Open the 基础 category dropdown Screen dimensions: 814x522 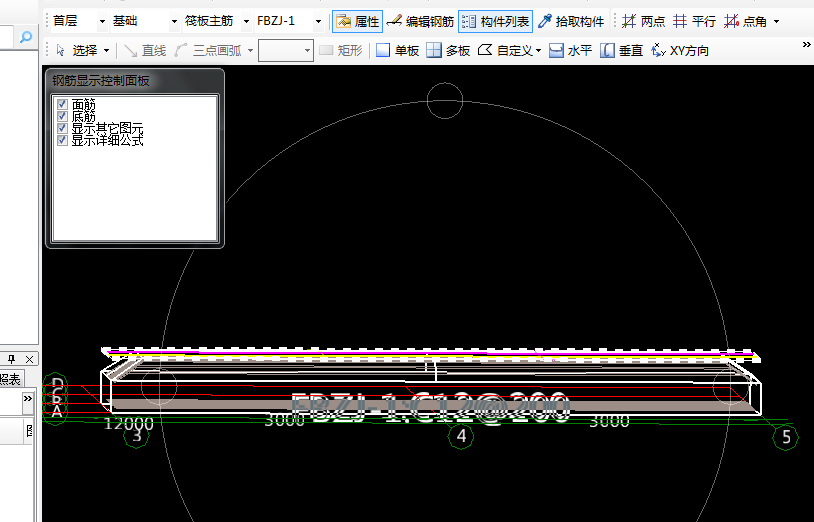coord(174,22)
